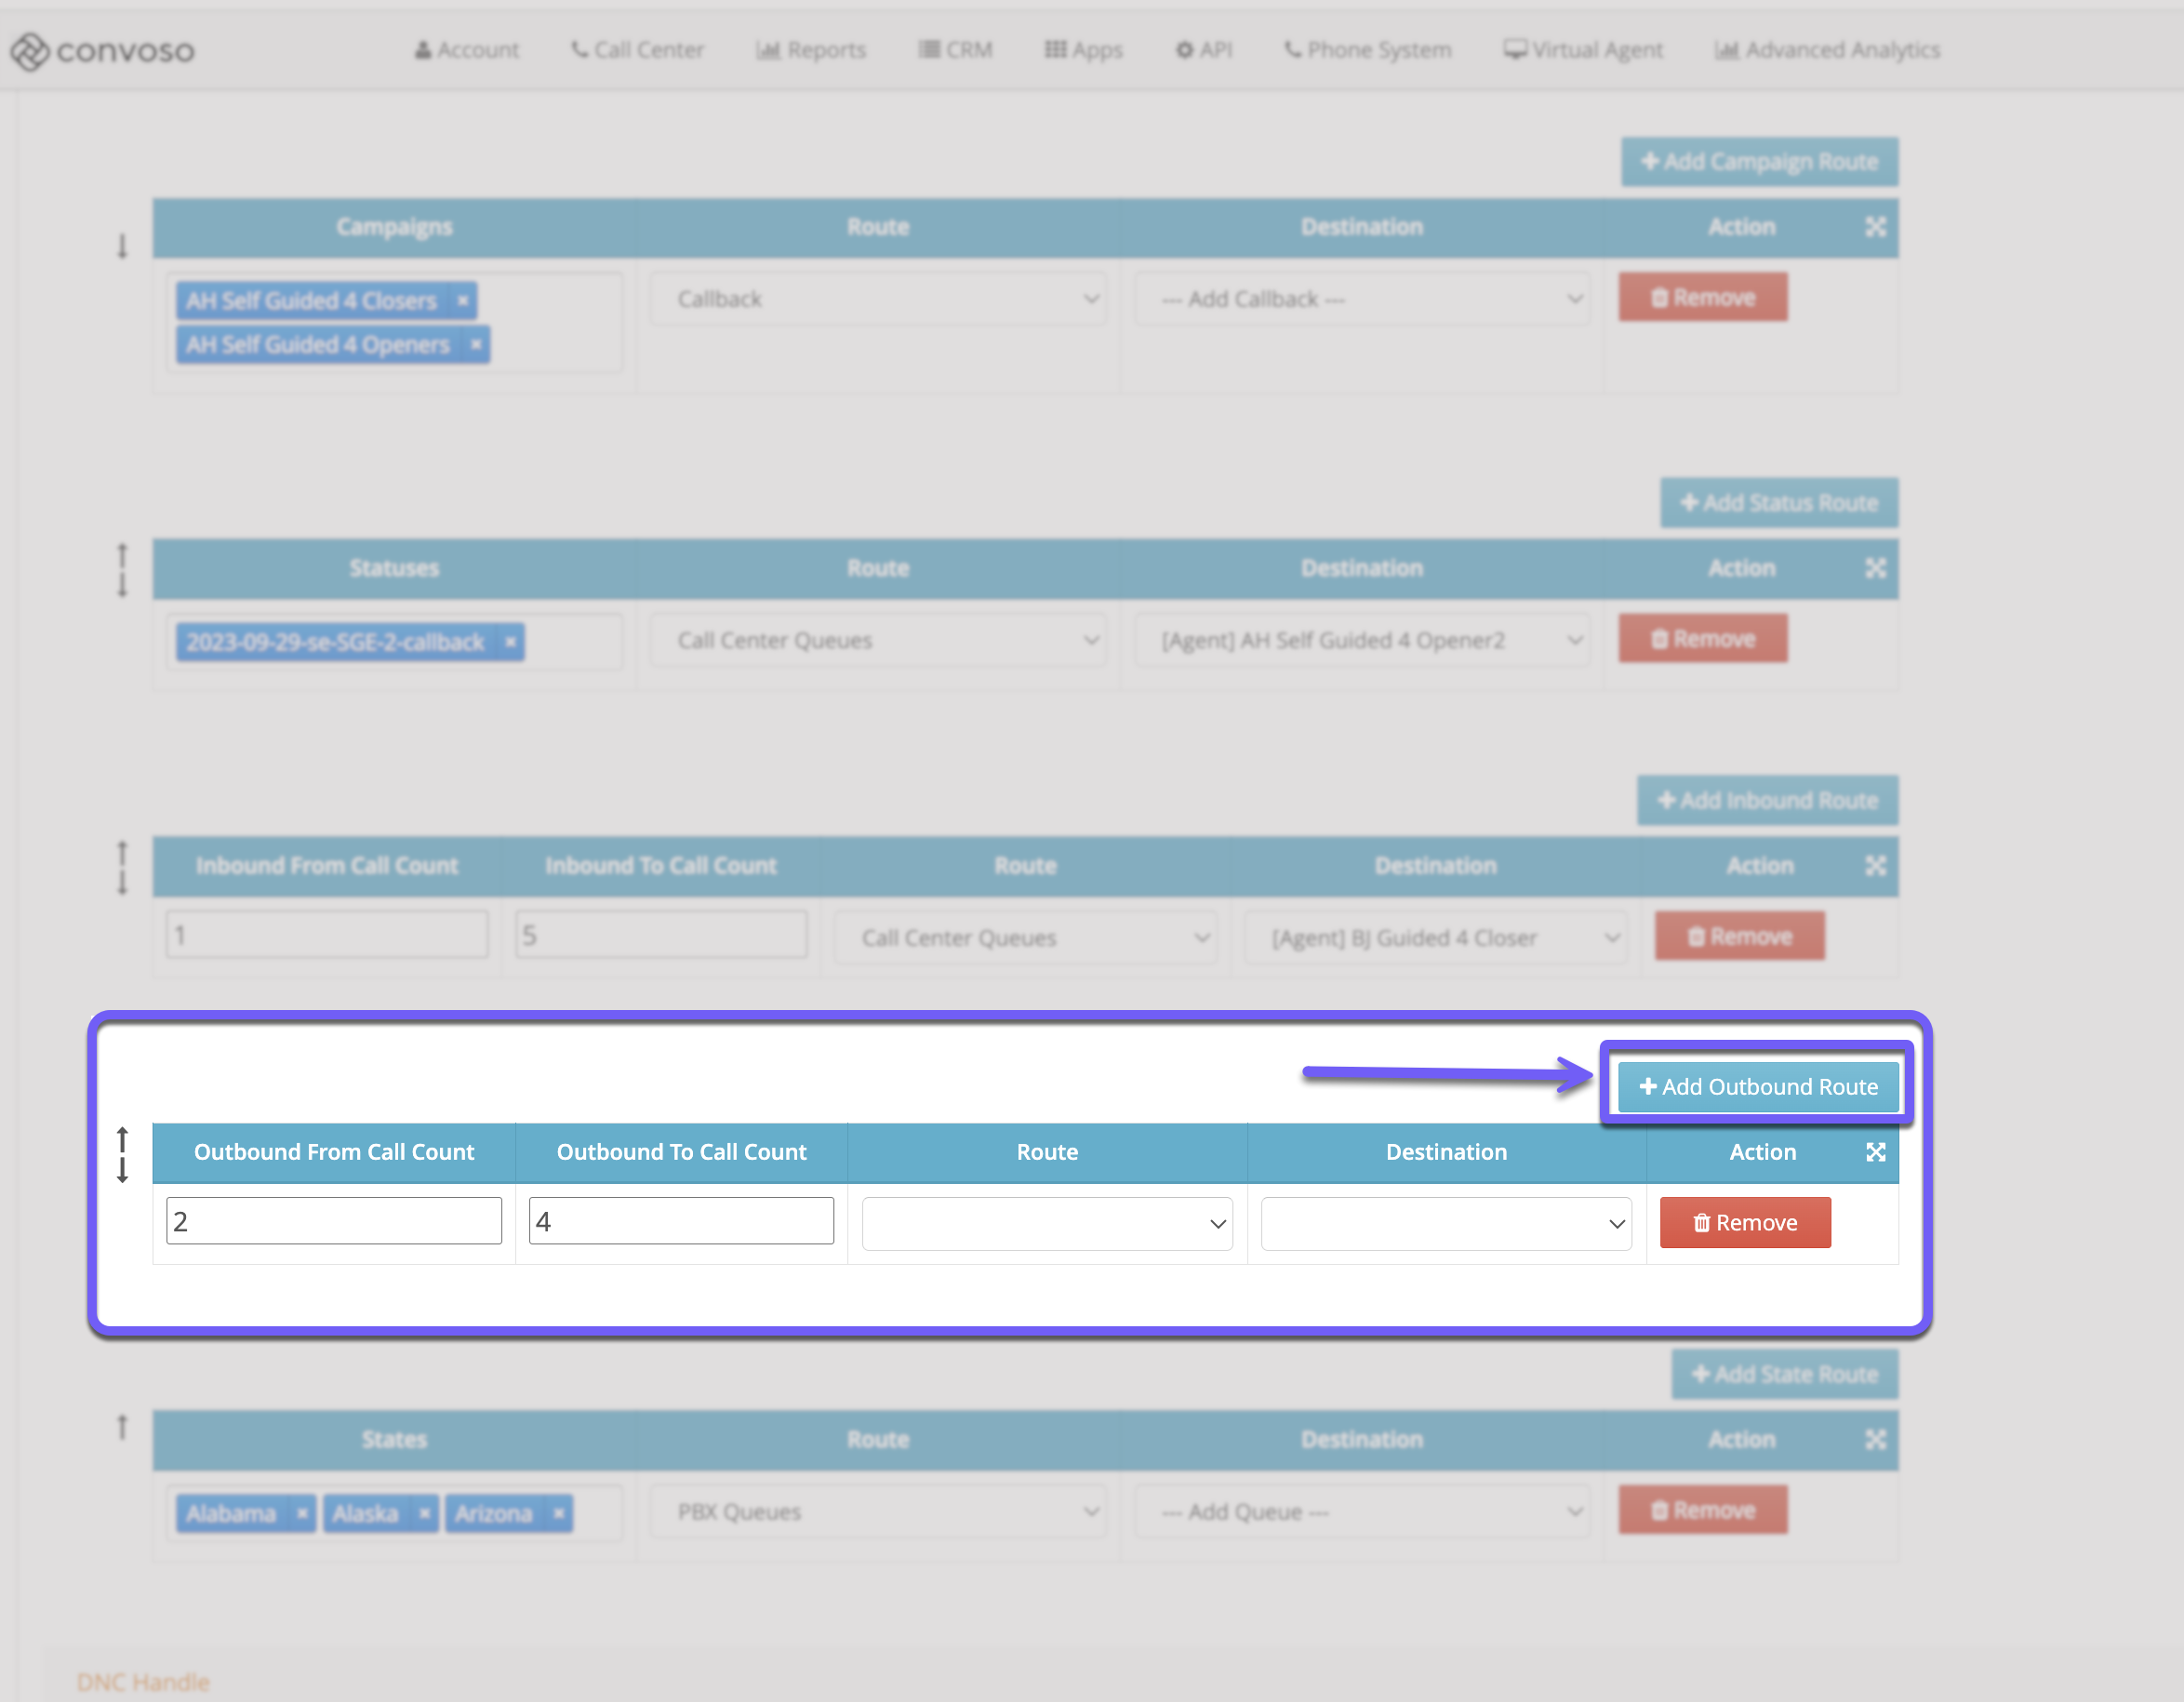2184x1702 pixels.
Task: Expand the Statuses table fullscreen icon
Action: [1875, 568]
